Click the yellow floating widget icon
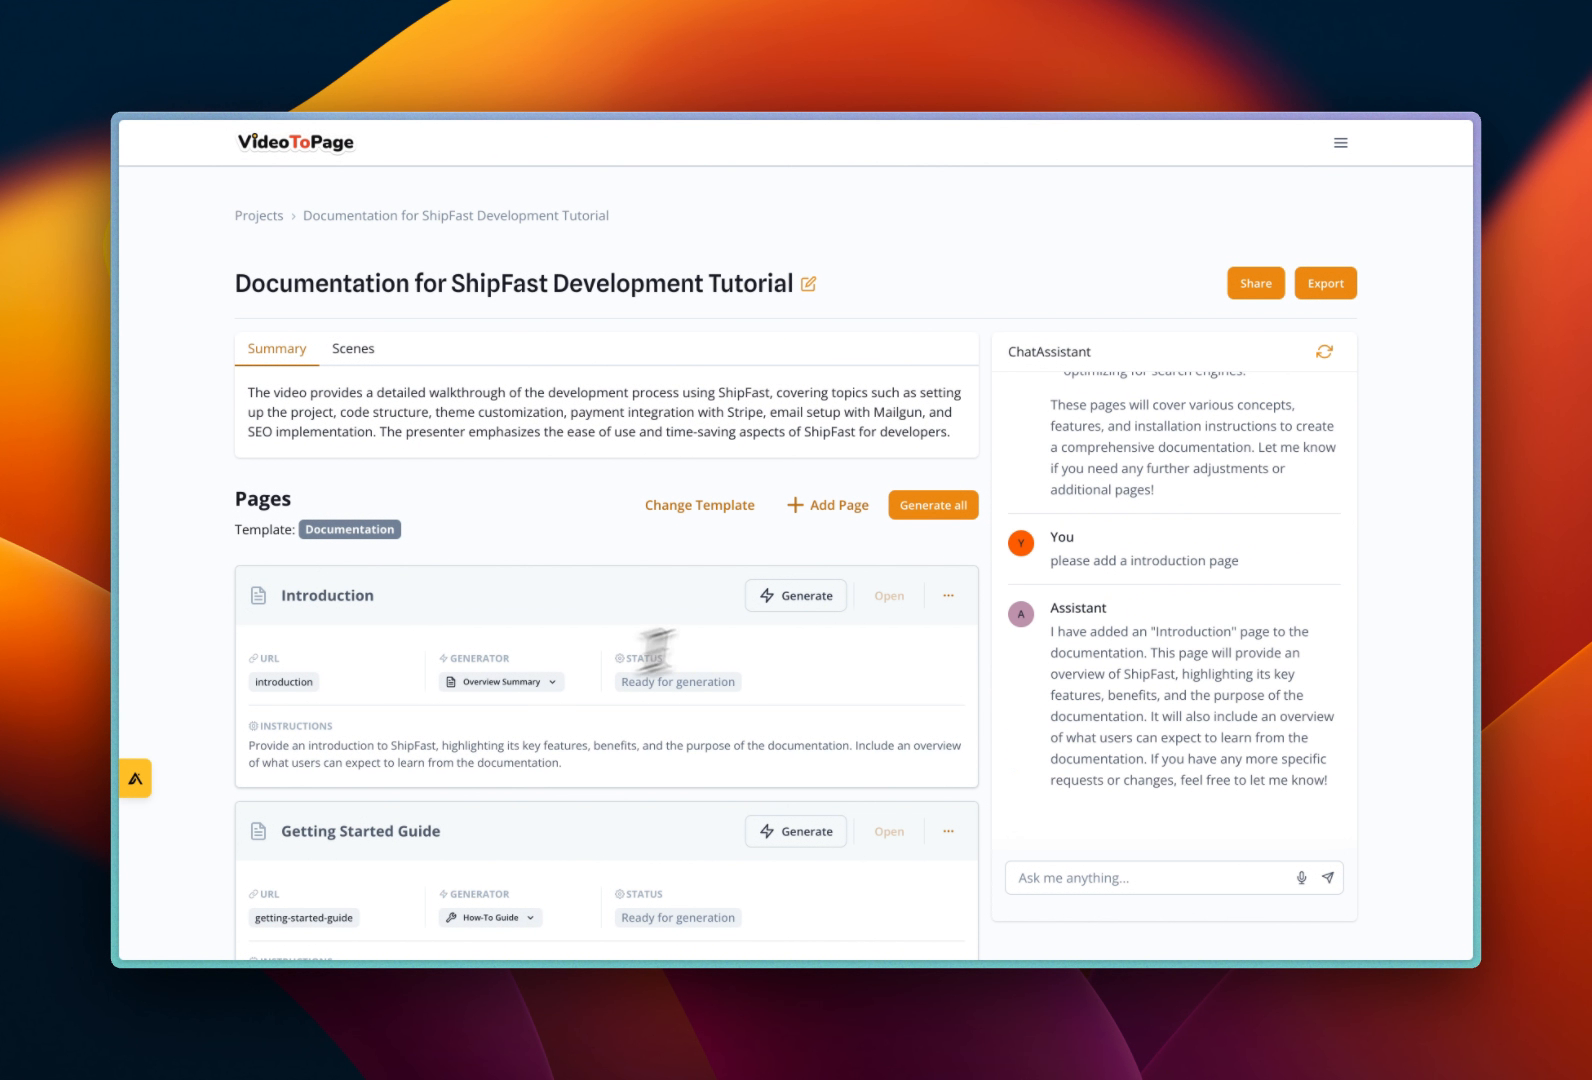This screenshot has width=1592, height=1080. point(135,779)
